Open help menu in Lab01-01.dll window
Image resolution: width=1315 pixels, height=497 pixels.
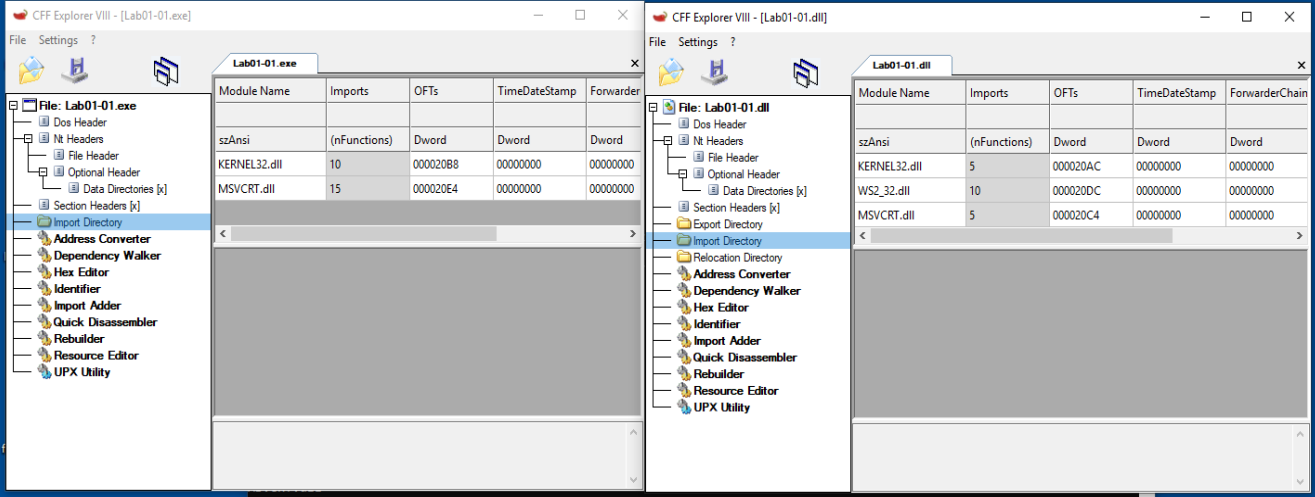click(733, 42)
